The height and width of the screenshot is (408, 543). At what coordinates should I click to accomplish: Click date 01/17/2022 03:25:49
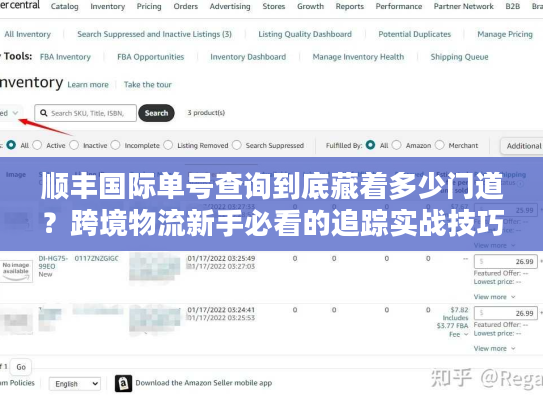[221, 258]
